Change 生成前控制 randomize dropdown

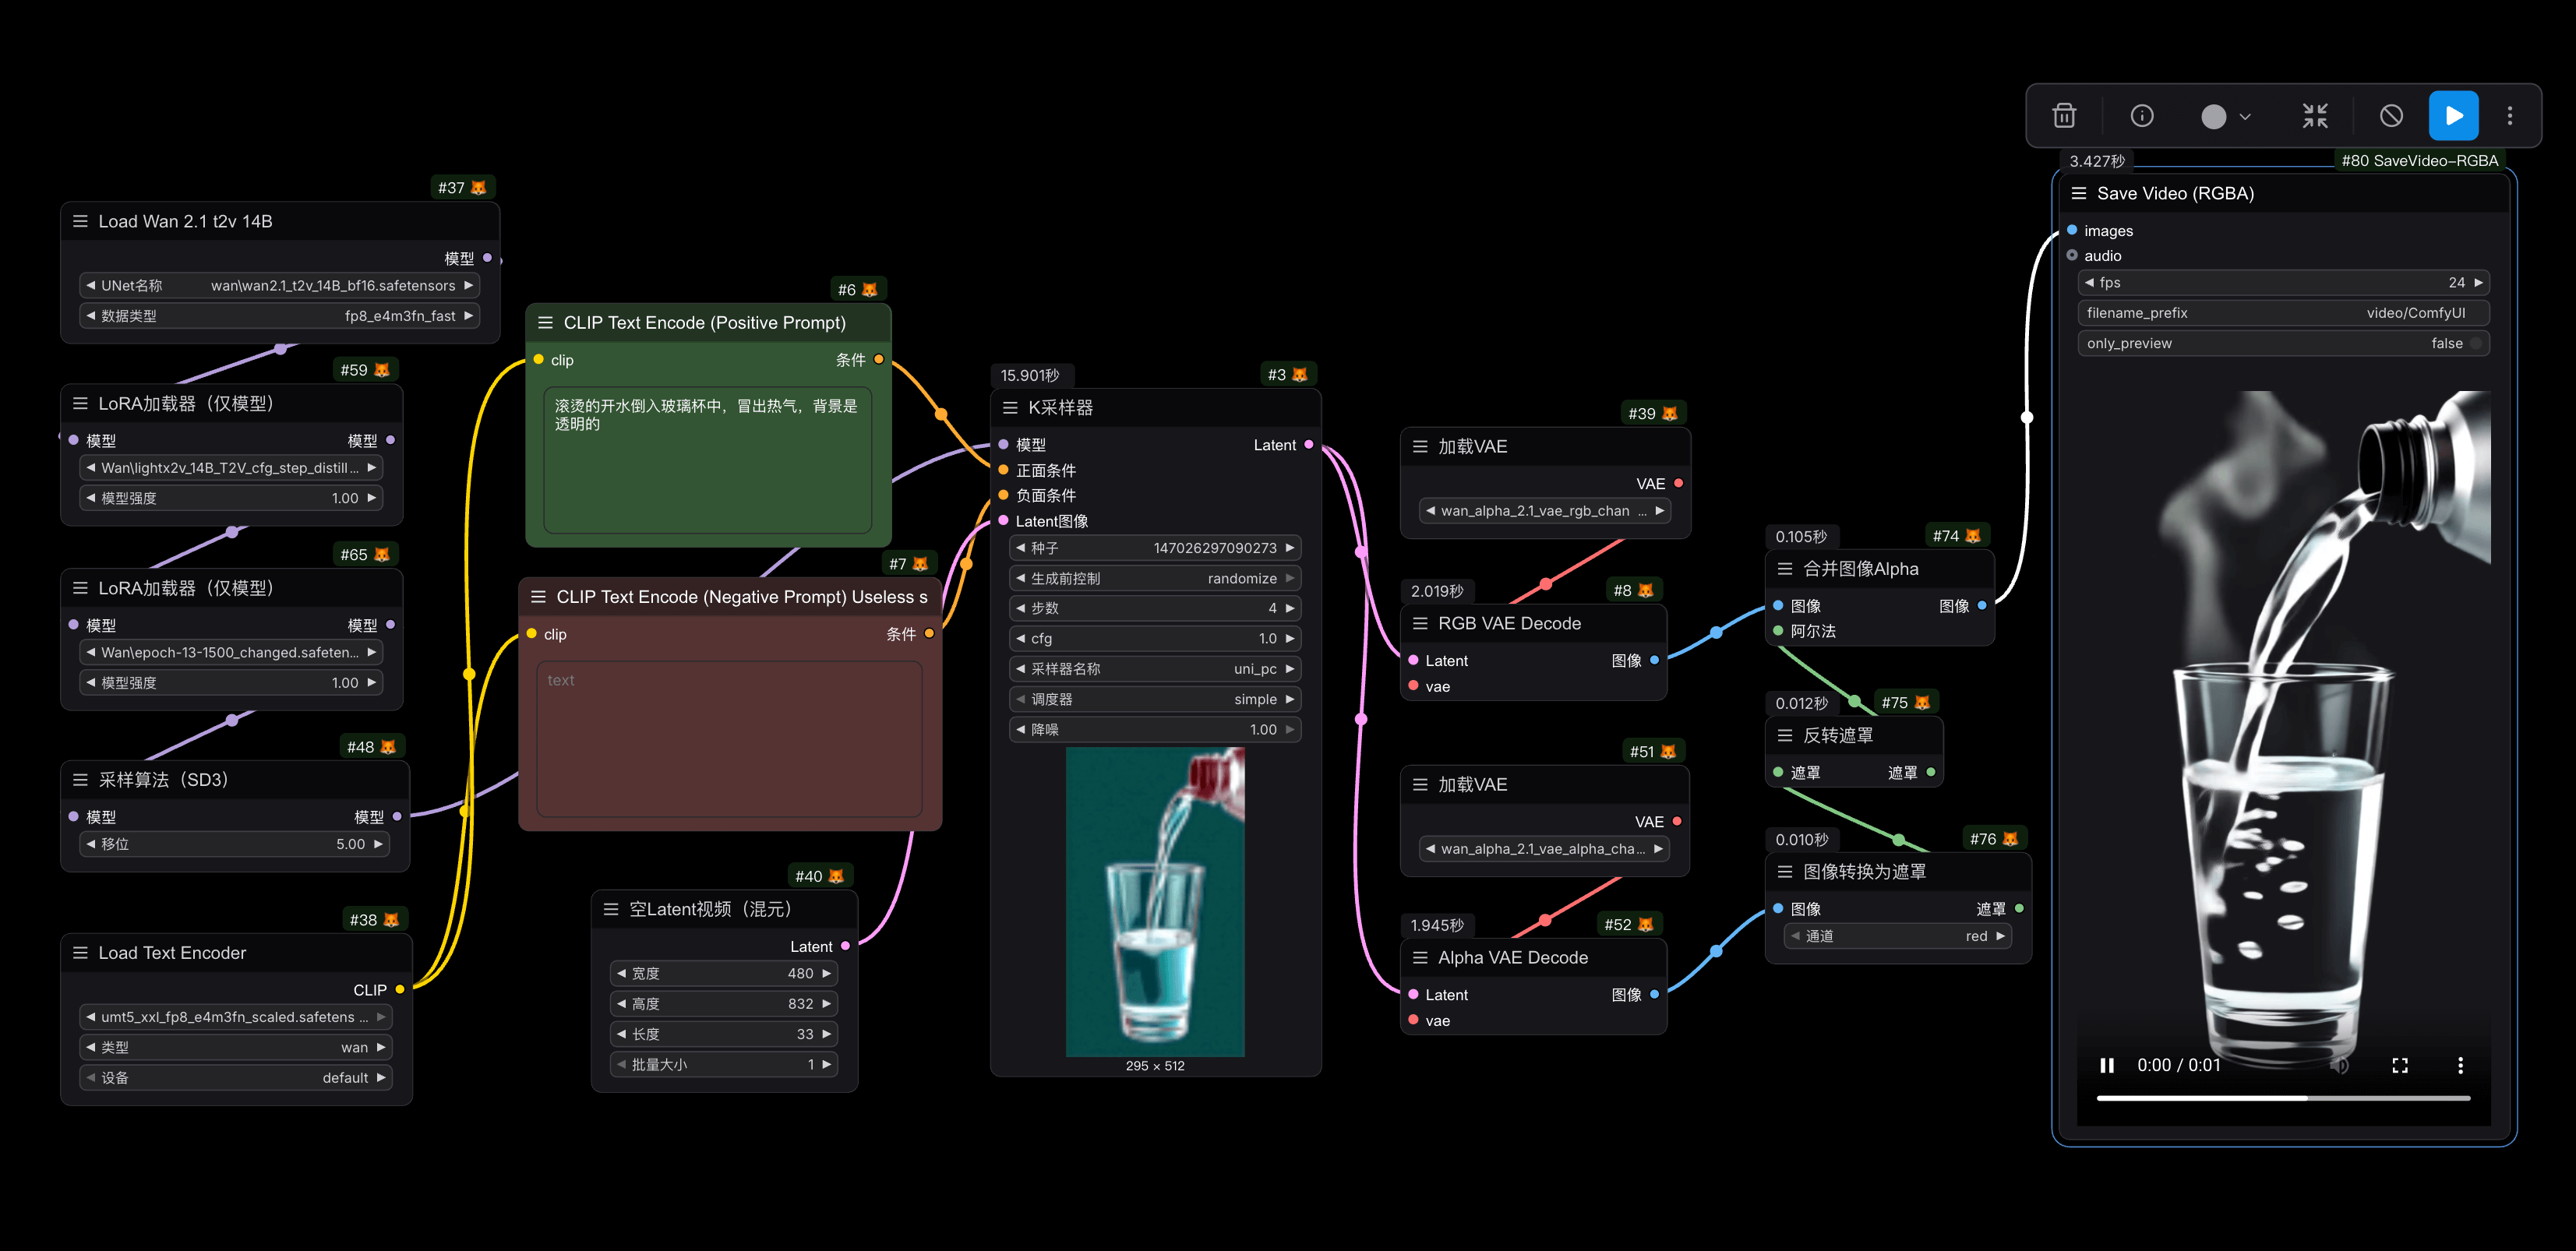point(1155,579)
